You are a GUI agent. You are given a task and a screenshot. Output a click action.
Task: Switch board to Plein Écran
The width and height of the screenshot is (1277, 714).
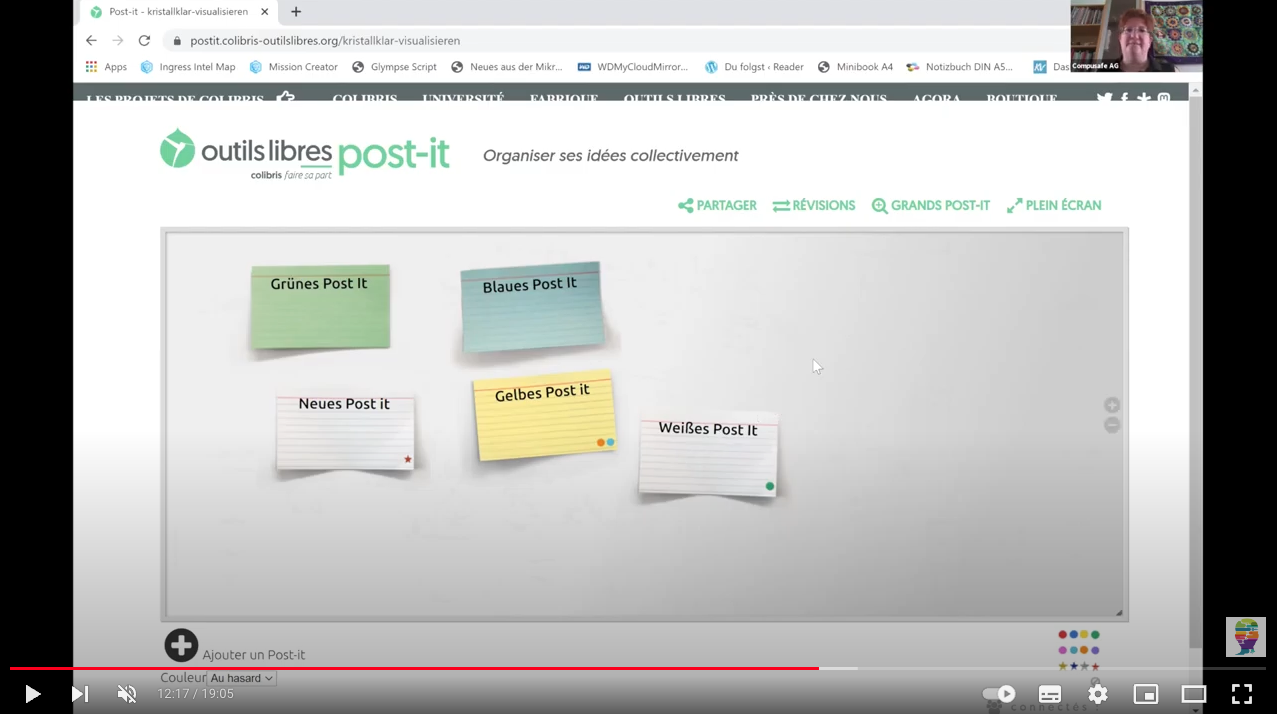[1054, 205]
